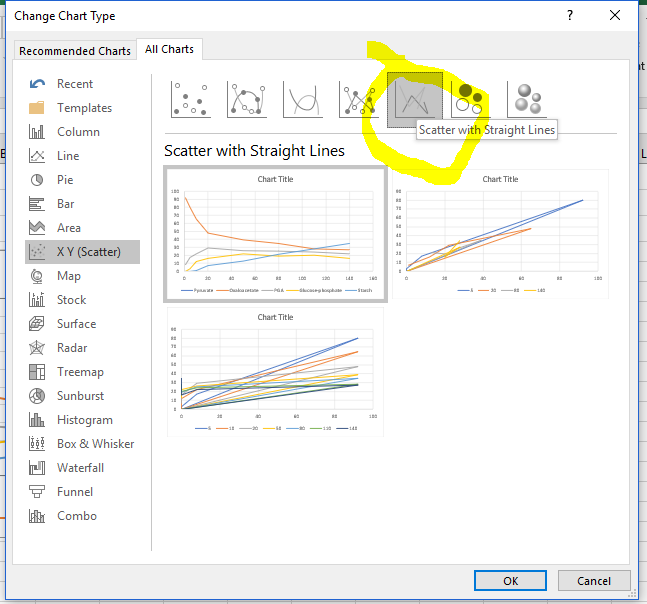Pick the bottom chart preview with seven series
Image resolution: width=647 pixels, height=604 pixels.
pyautogui.click(x=275, y=372)
